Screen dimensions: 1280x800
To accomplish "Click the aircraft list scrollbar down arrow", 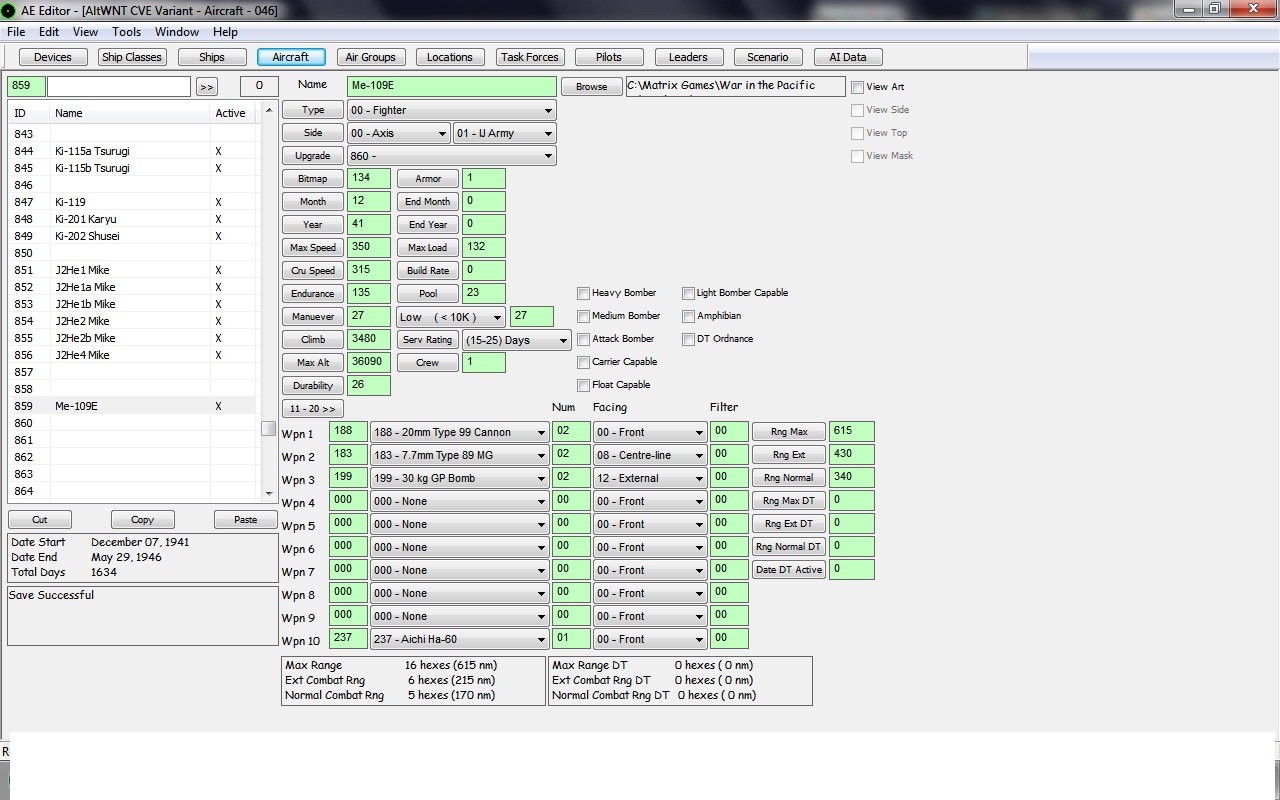I will [x=268, y=493].
